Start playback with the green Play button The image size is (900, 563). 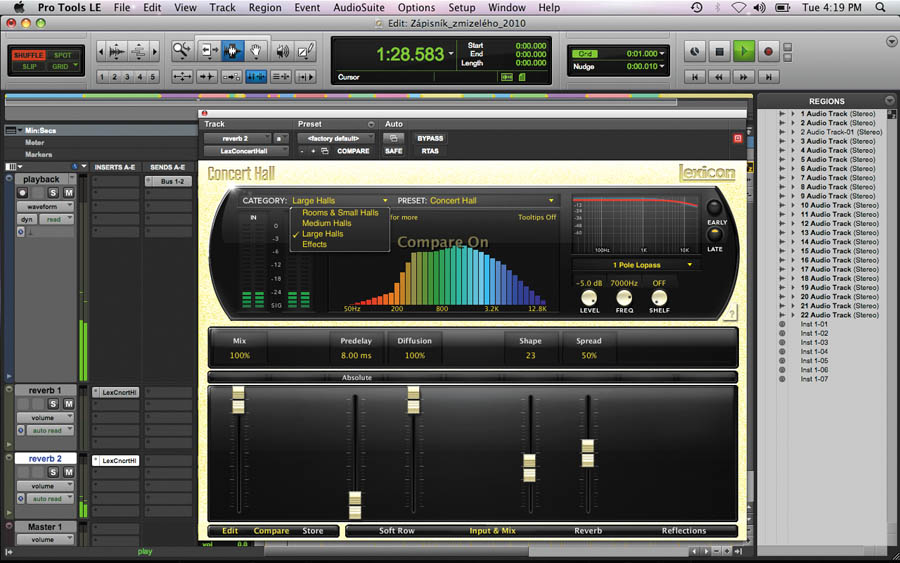744,51
